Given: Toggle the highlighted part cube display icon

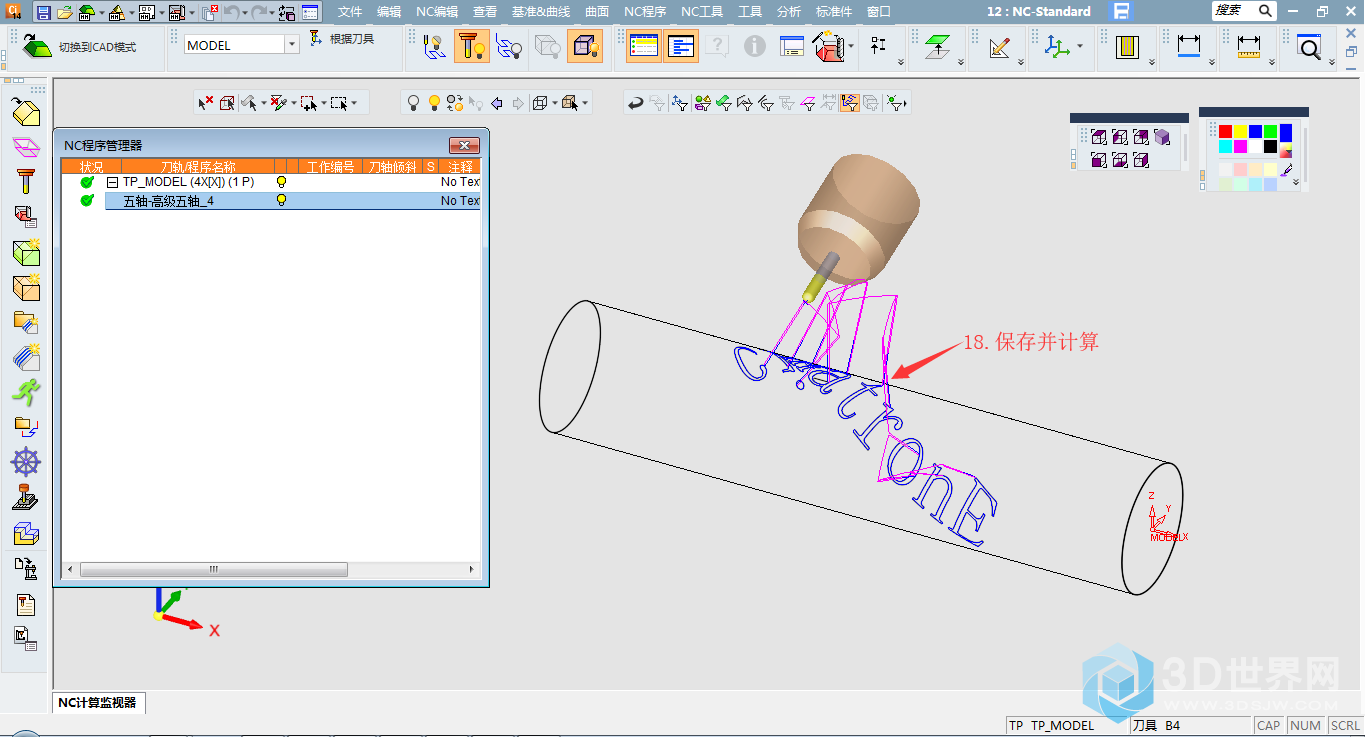Looking at the screenshot, I should tap(585, 46).
